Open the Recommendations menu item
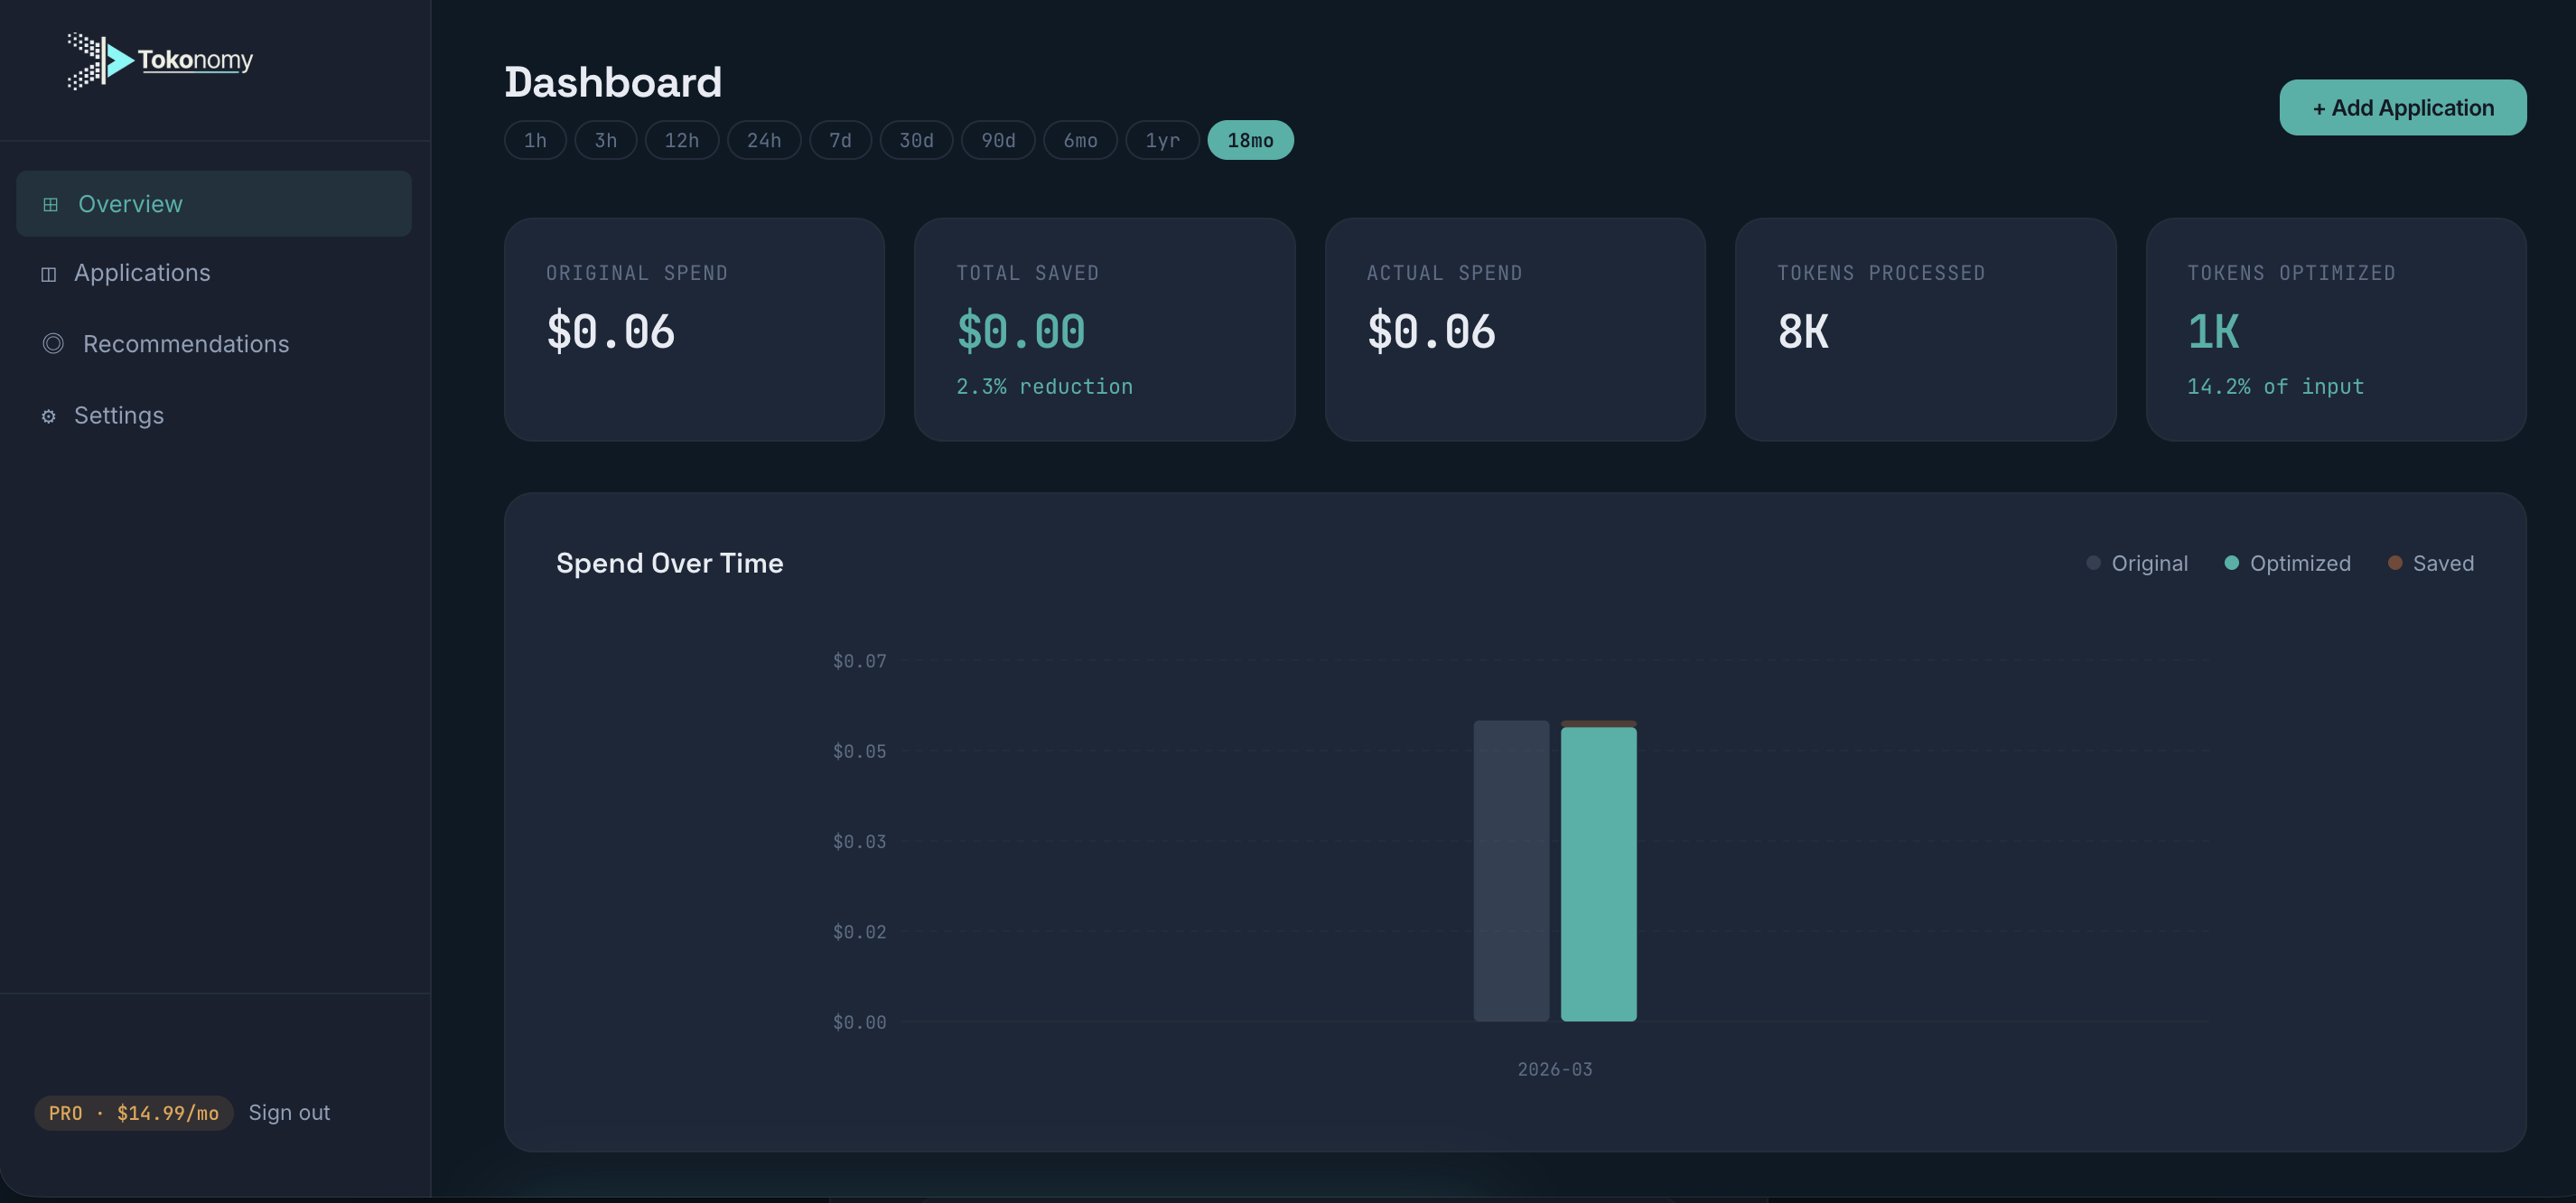The height and width of the screenshot is (1203, 2576). pyautogui.click(x=186, y=344)
